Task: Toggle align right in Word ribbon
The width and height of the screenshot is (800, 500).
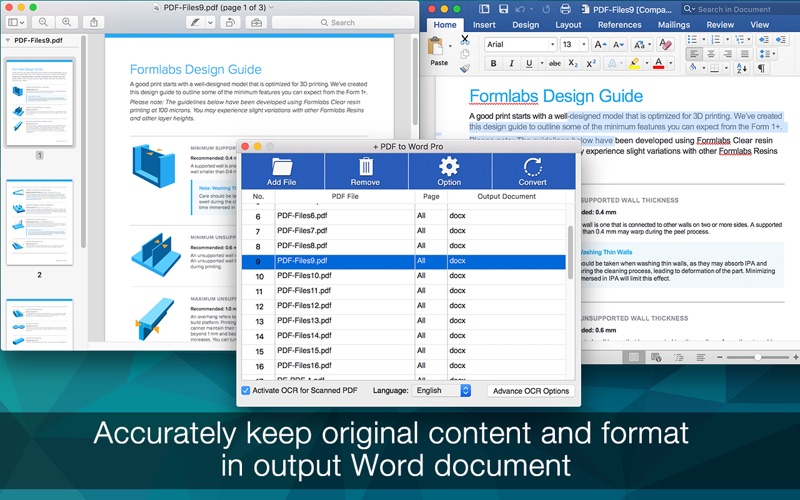Action: [728, 54]
